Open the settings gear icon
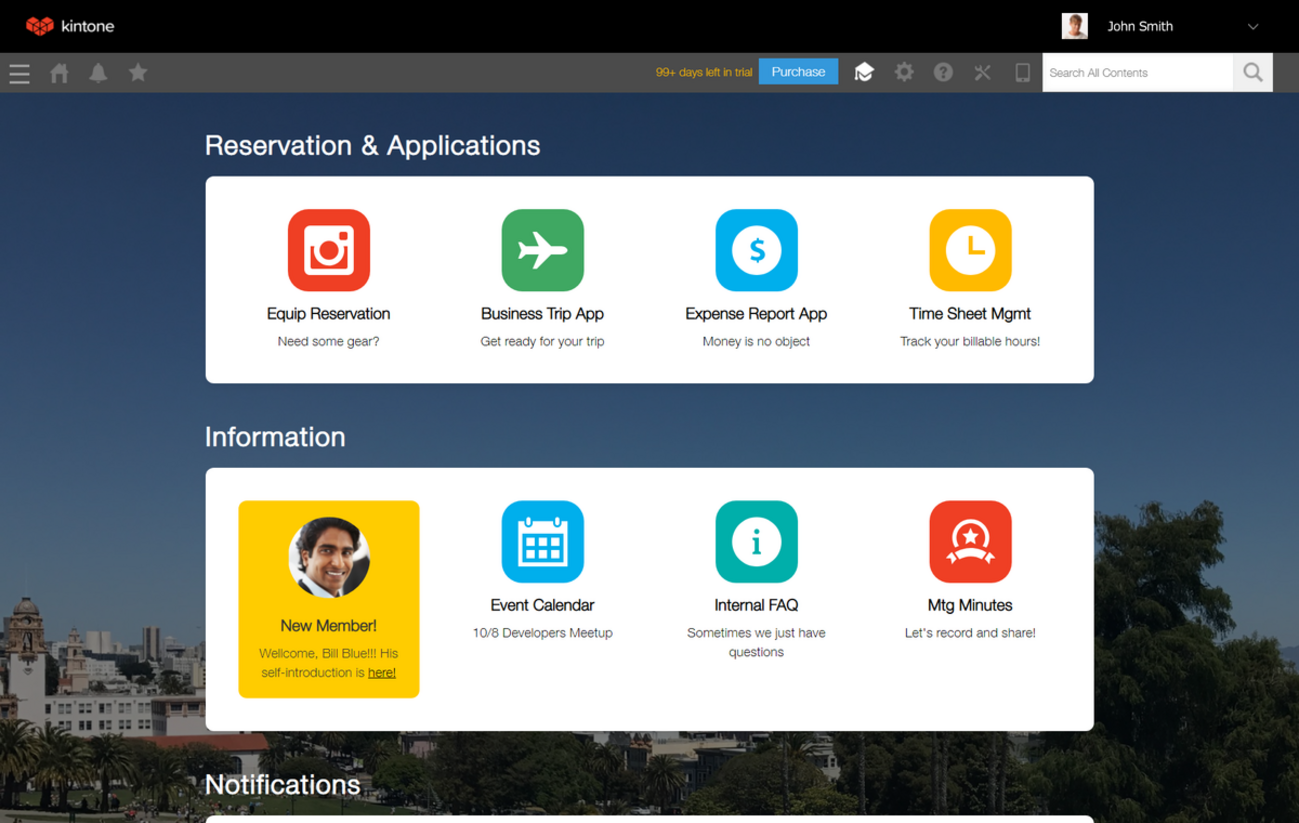 click(x=904, y=72)
